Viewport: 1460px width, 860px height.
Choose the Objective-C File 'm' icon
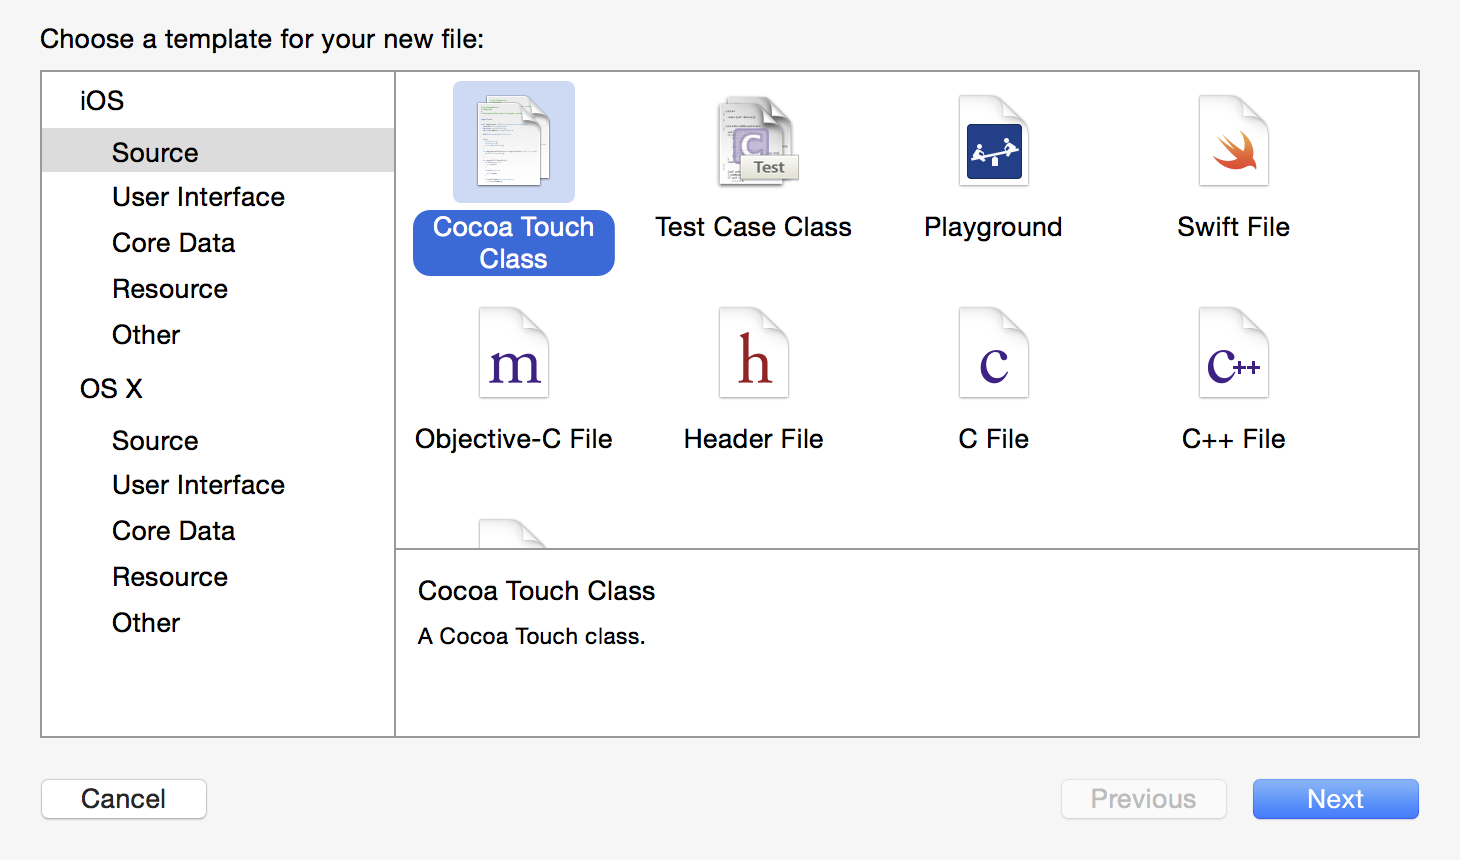point(514,353)
